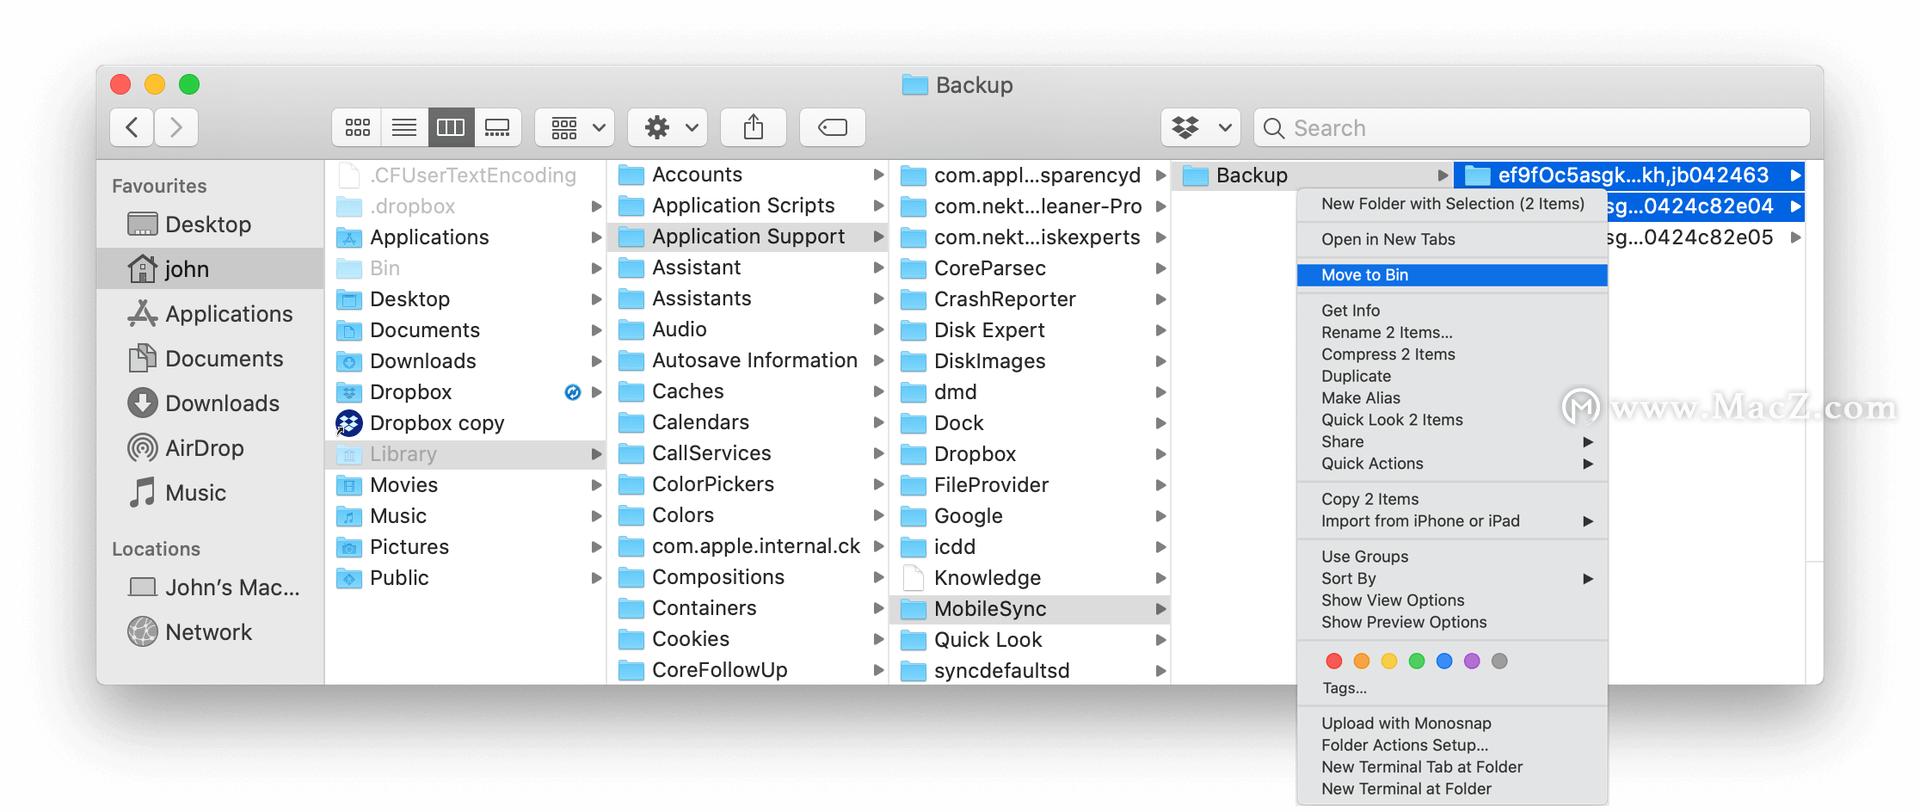
Task: Select the Google folder icon
Action: pos(913,517)
